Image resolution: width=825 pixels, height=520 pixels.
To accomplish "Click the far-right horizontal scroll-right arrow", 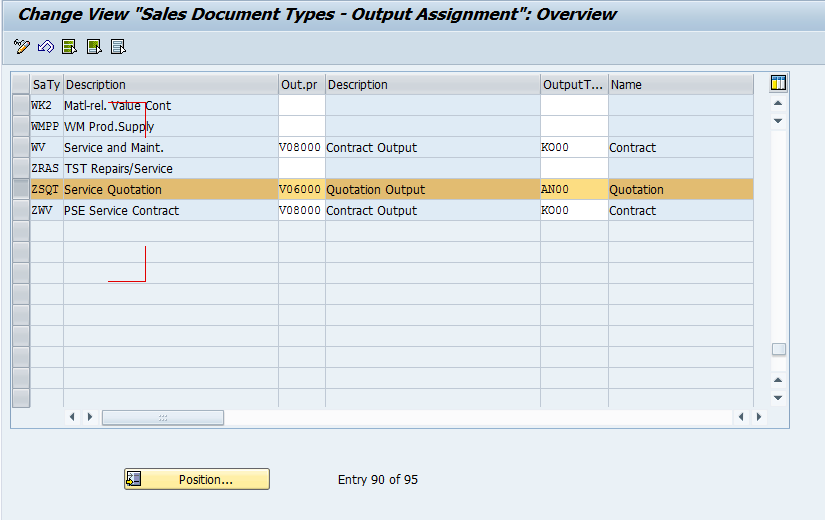I will [759, 417].
